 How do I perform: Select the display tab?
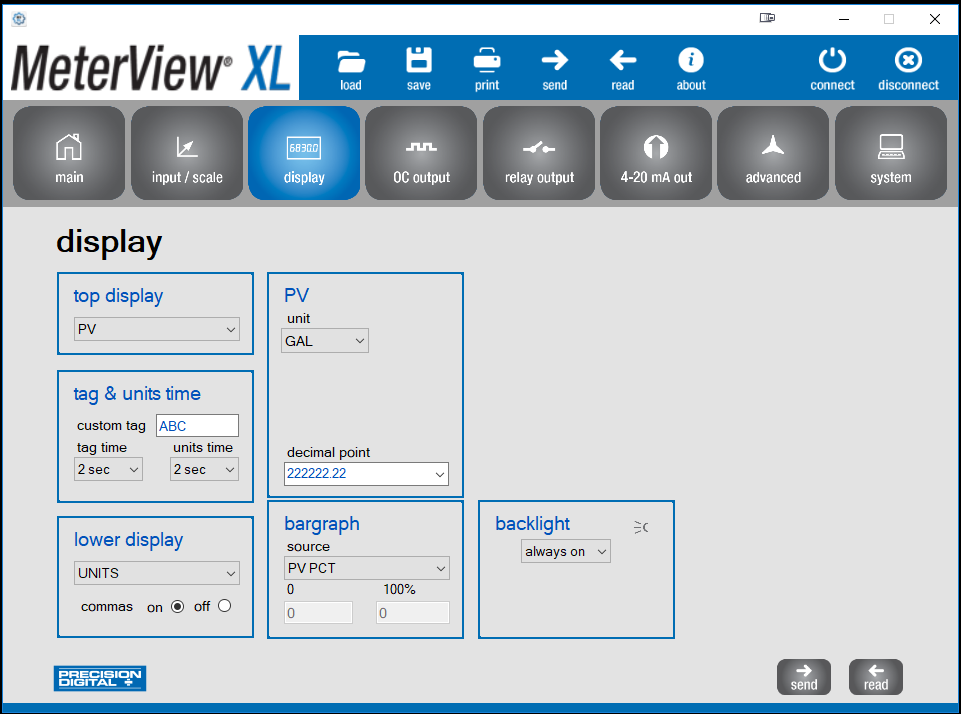pyautogui.click(x=304, y=153)
